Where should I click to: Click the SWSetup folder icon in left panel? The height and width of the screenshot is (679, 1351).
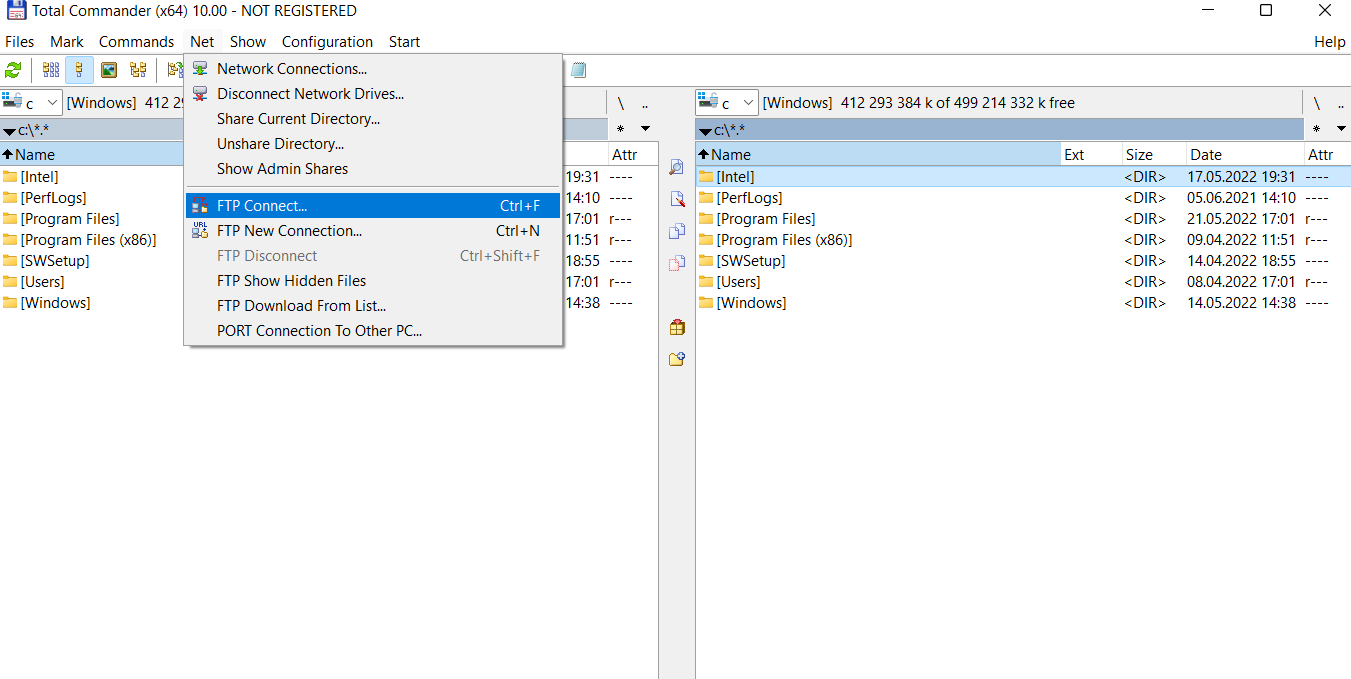10,261
